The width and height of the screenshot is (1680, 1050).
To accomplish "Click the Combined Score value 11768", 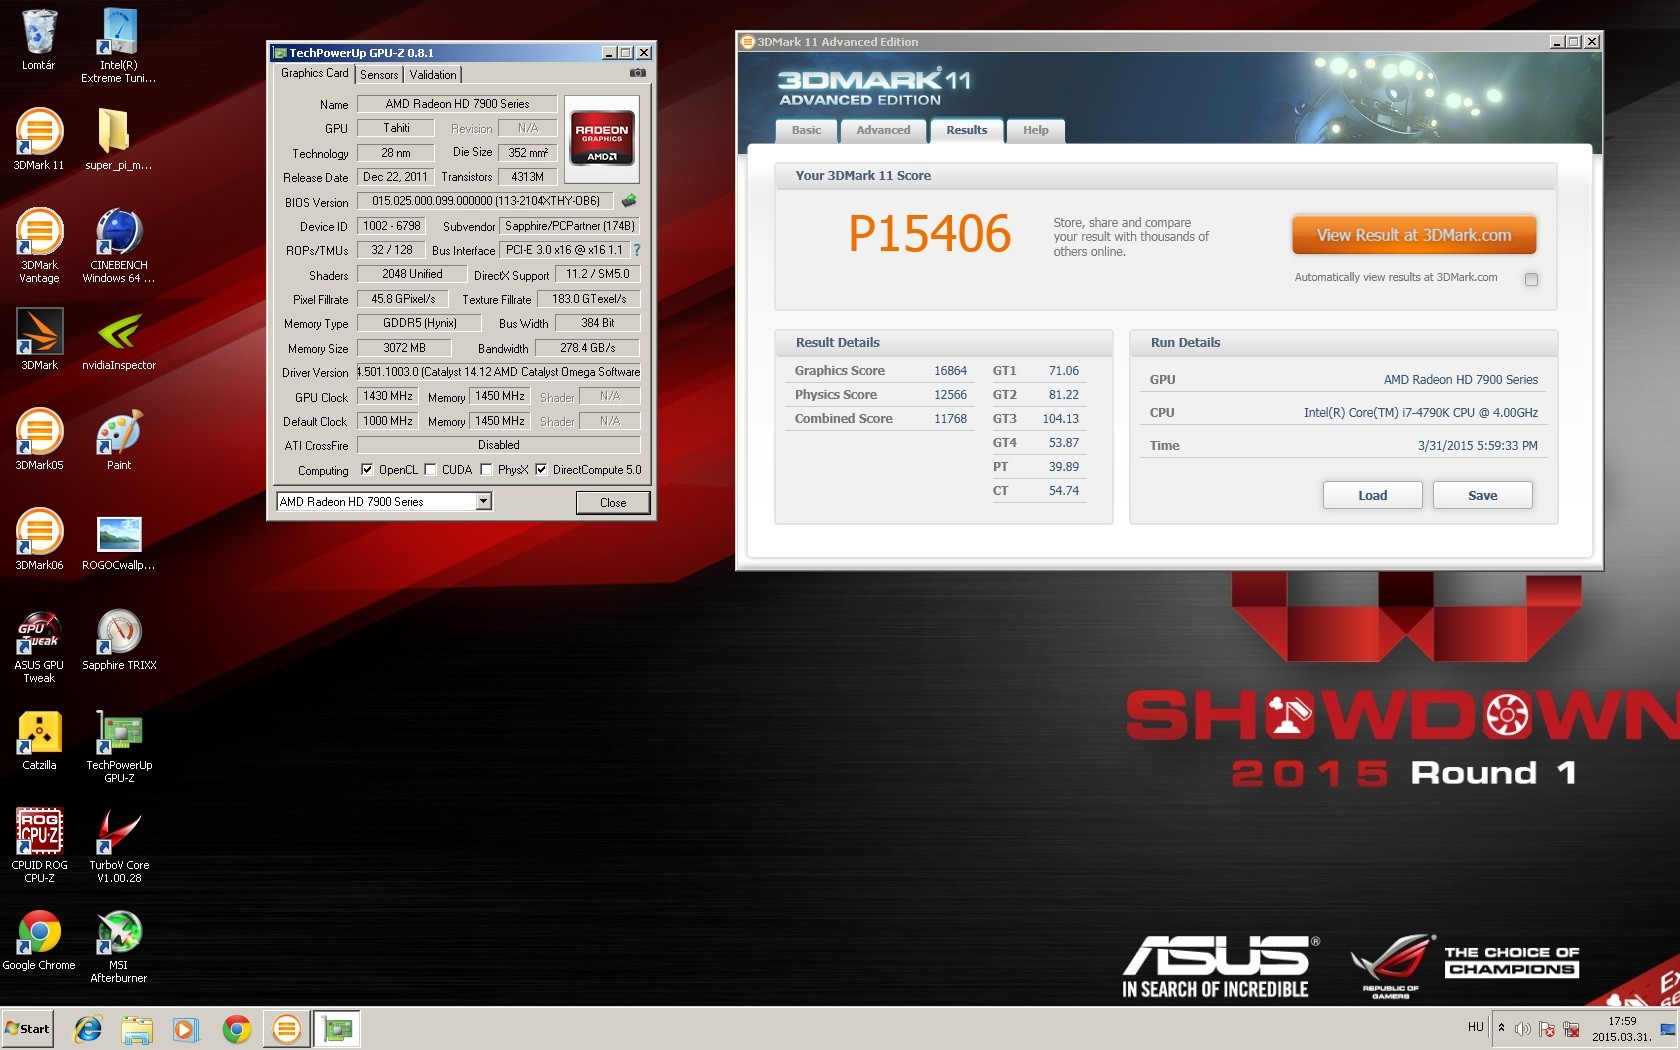I will 950,419.
